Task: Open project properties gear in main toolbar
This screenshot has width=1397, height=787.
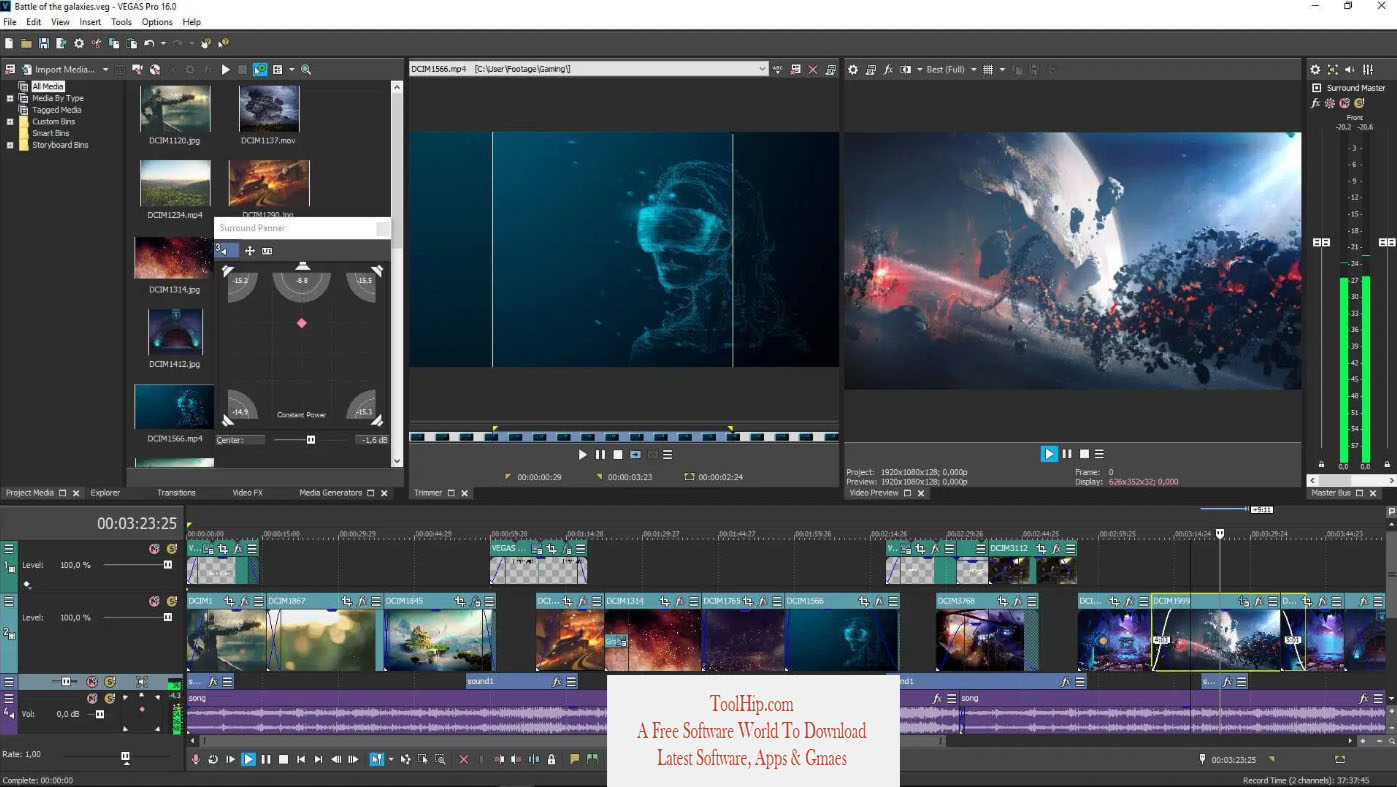Action: click(79, 43)
